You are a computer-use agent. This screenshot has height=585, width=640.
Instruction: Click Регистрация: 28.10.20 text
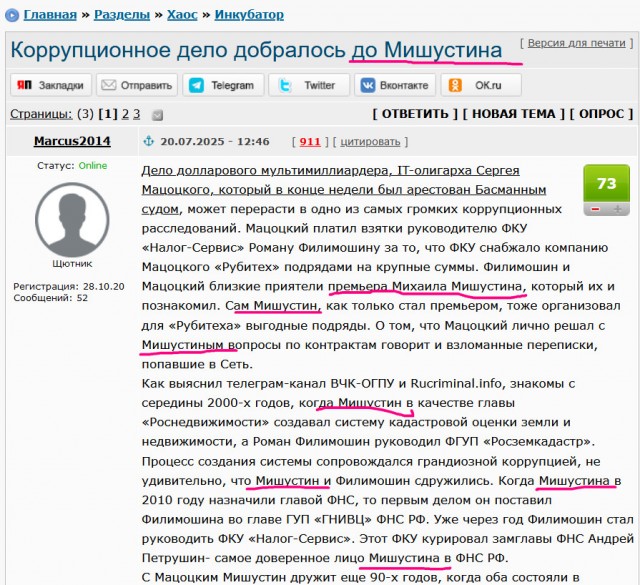69,286
